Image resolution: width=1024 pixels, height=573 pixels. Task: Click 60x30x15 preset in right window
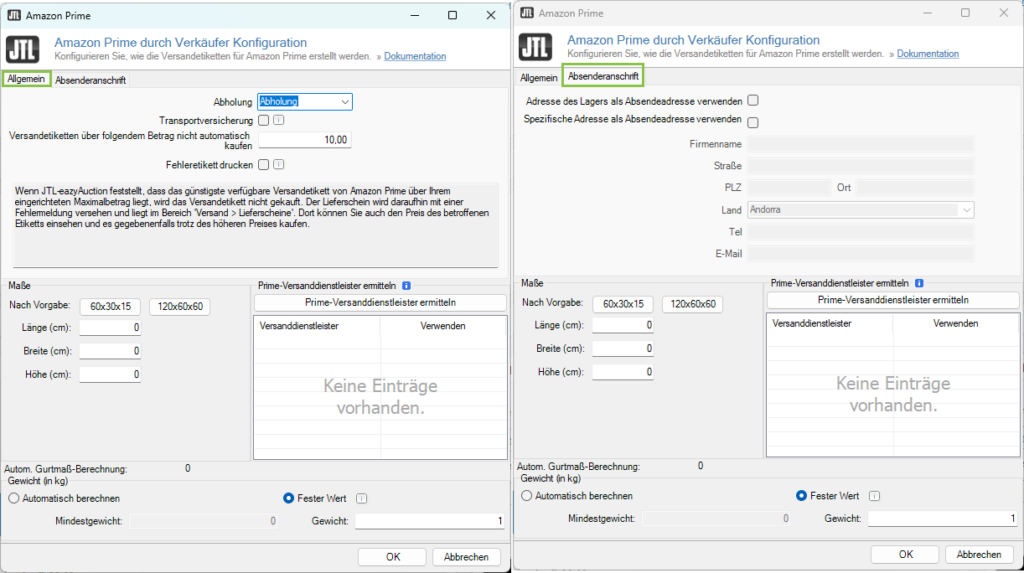coord(623,304)
